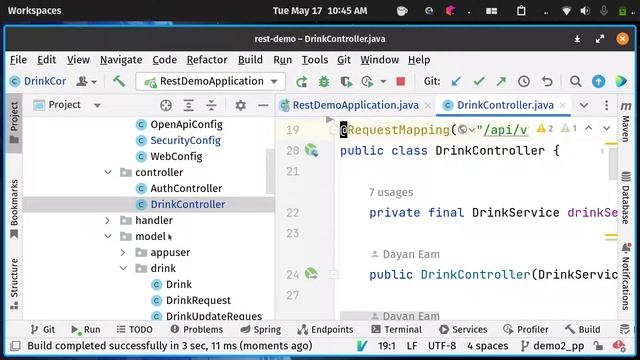Rollback changes with undo arrow icon
This screenshot has height=360, width=640.
(x=547, y=82)
